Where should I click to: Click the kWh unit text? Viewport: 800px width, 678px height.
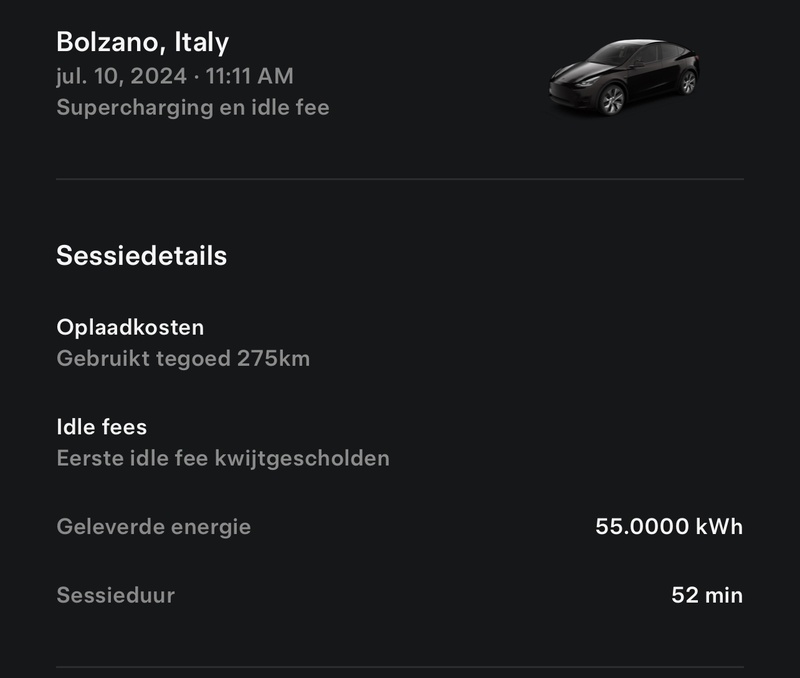pos(719,526)
